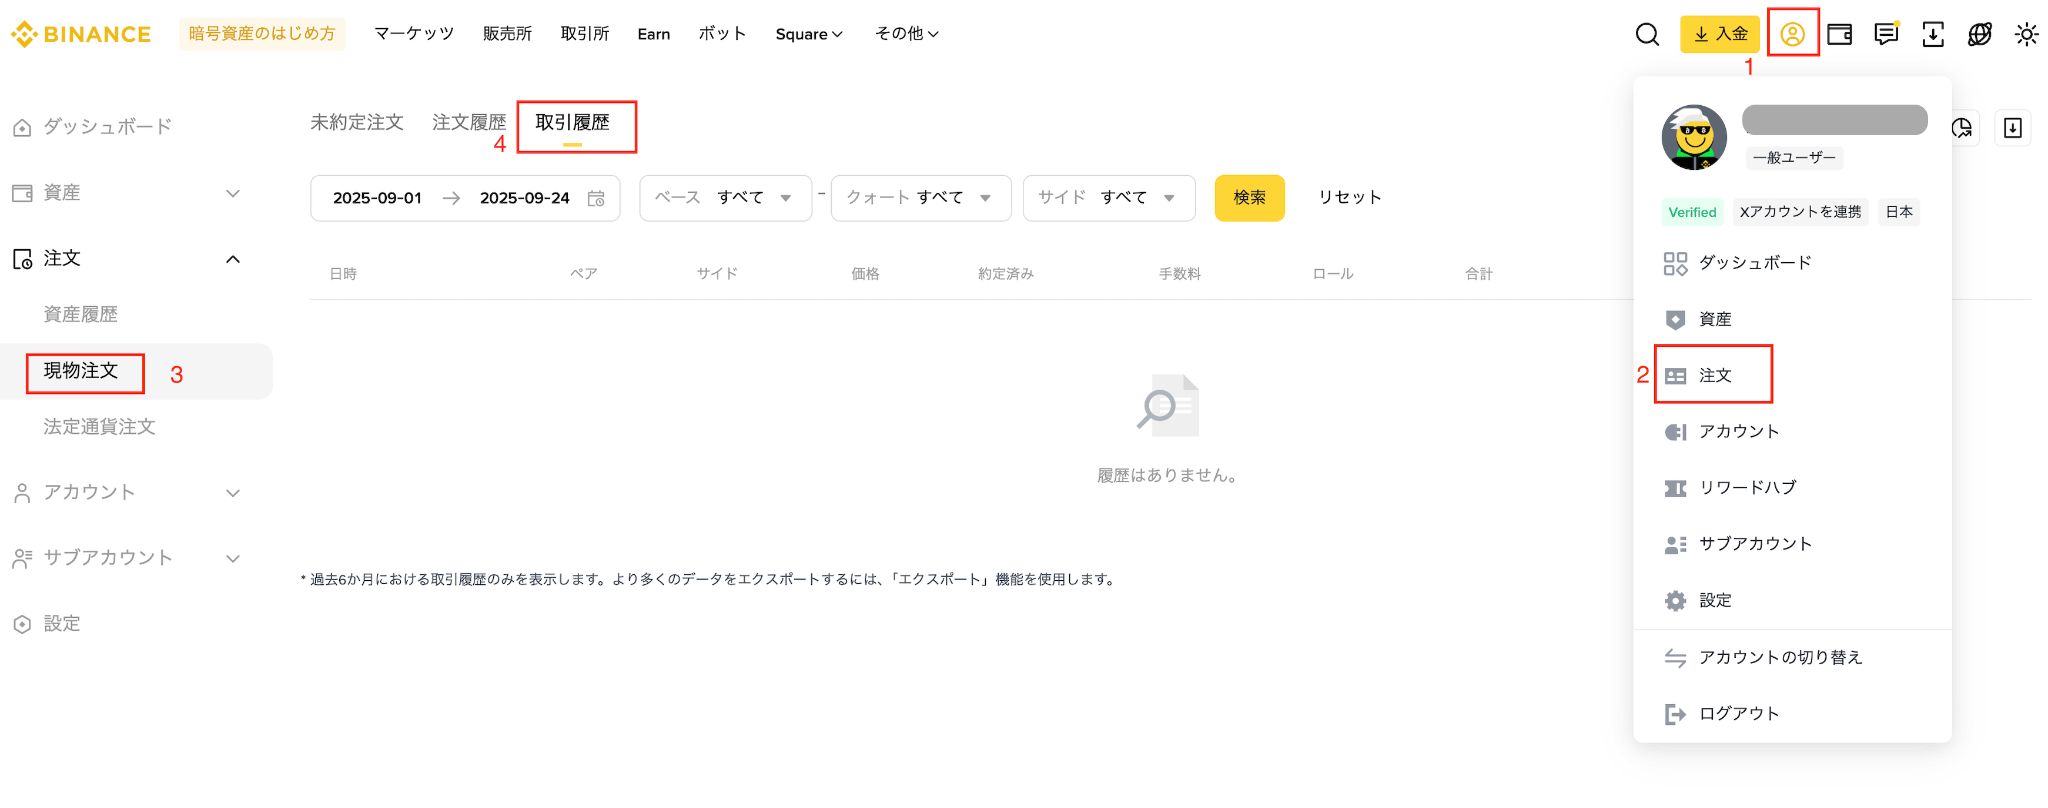The width and height of the screenshot is (2048, 808).
Task: Click the icon beside アカウント in dropdown menu
Action: 1675,432
